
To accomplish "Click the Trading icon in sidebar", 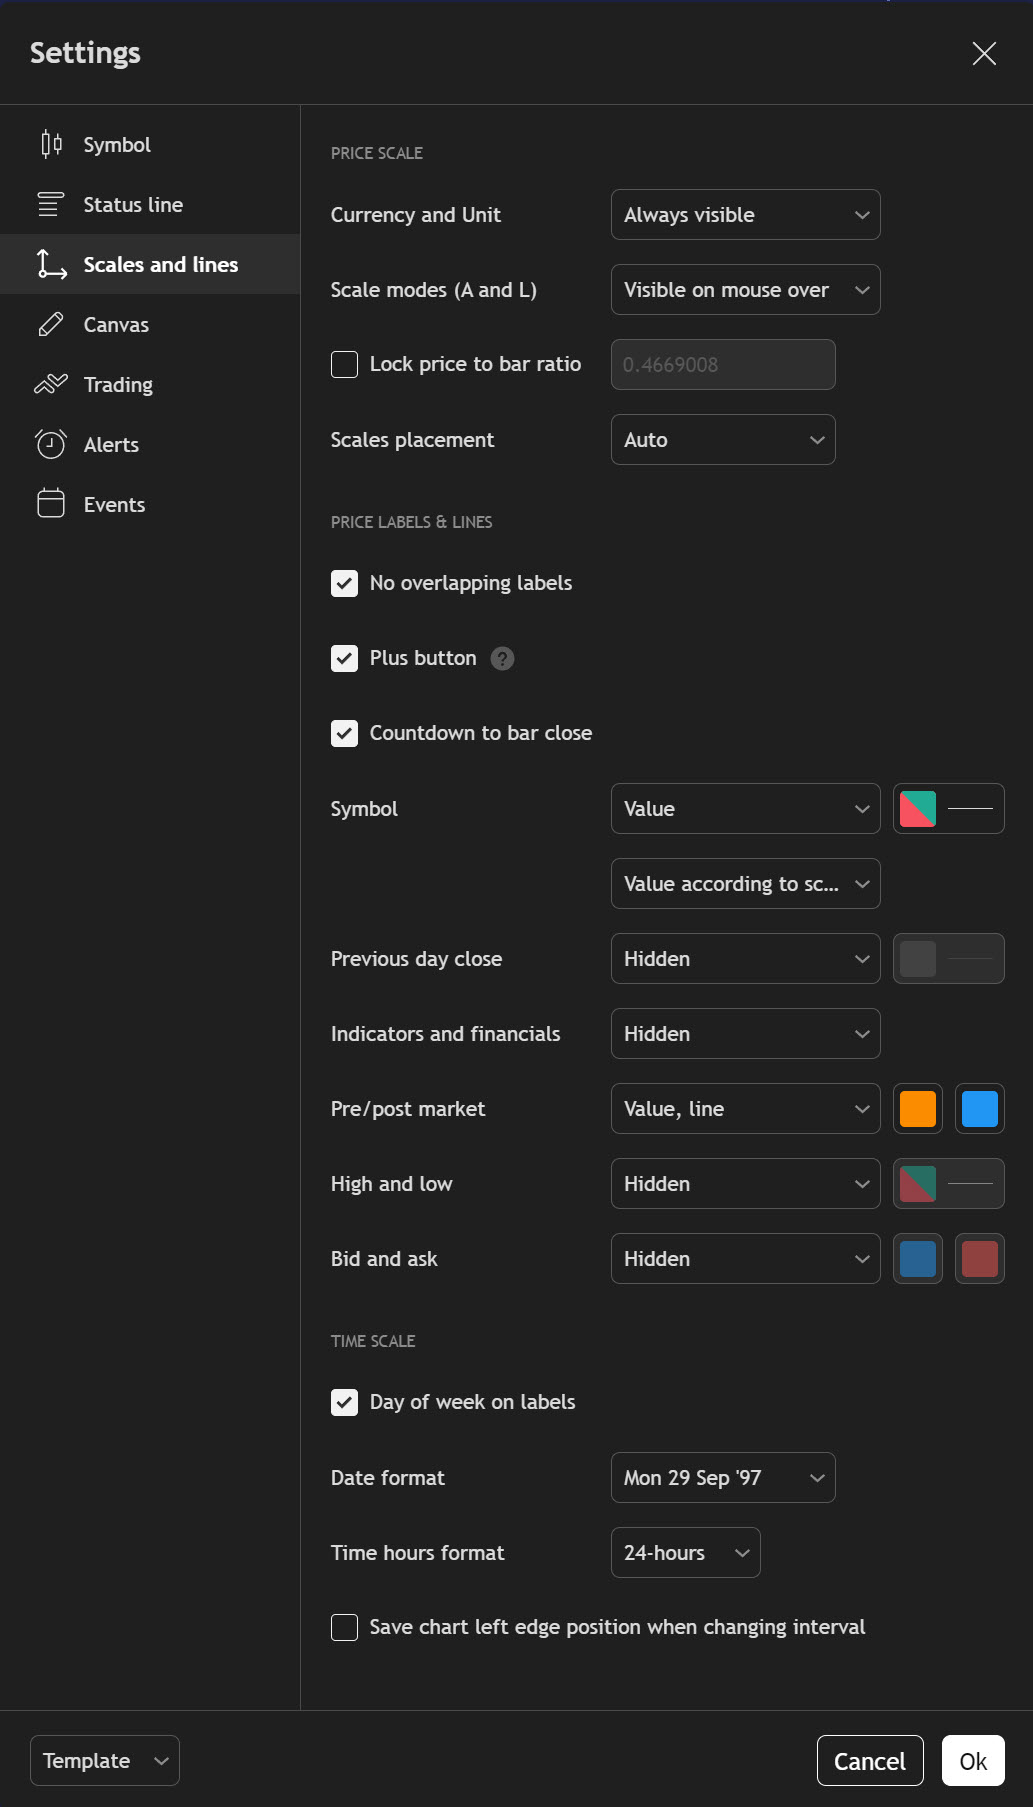I will point(51,385).
